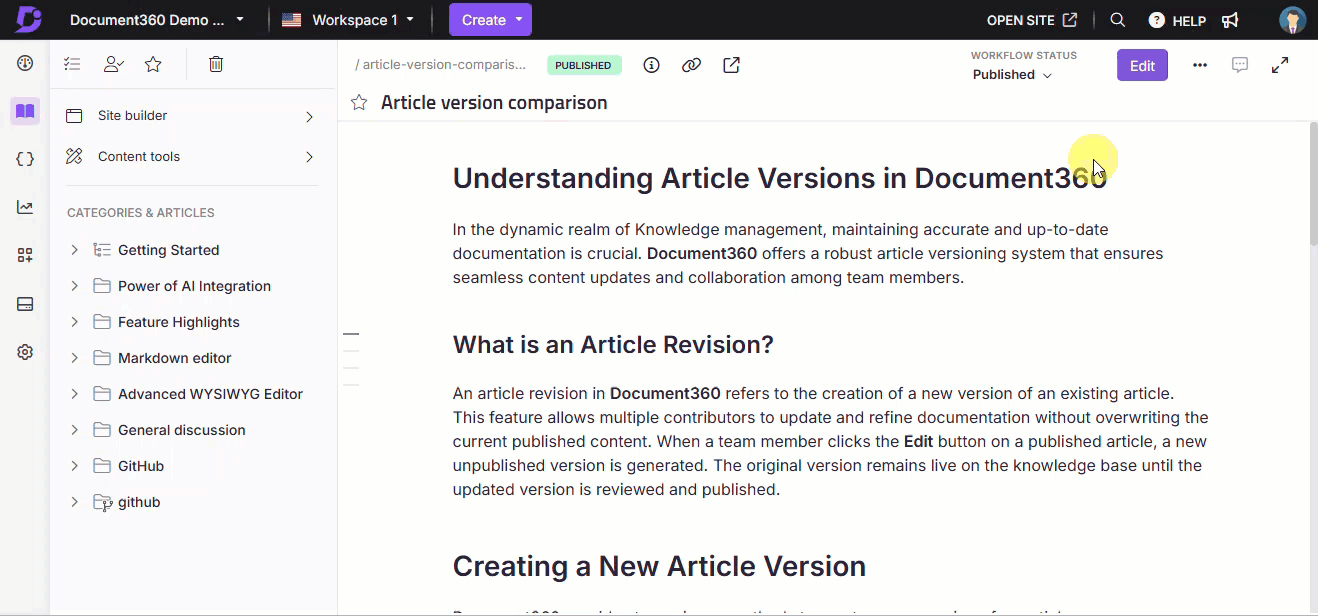This screenshot has height=616, width=1318.
Task: Click the article content scrollbar
Action: pos(1312,184)
